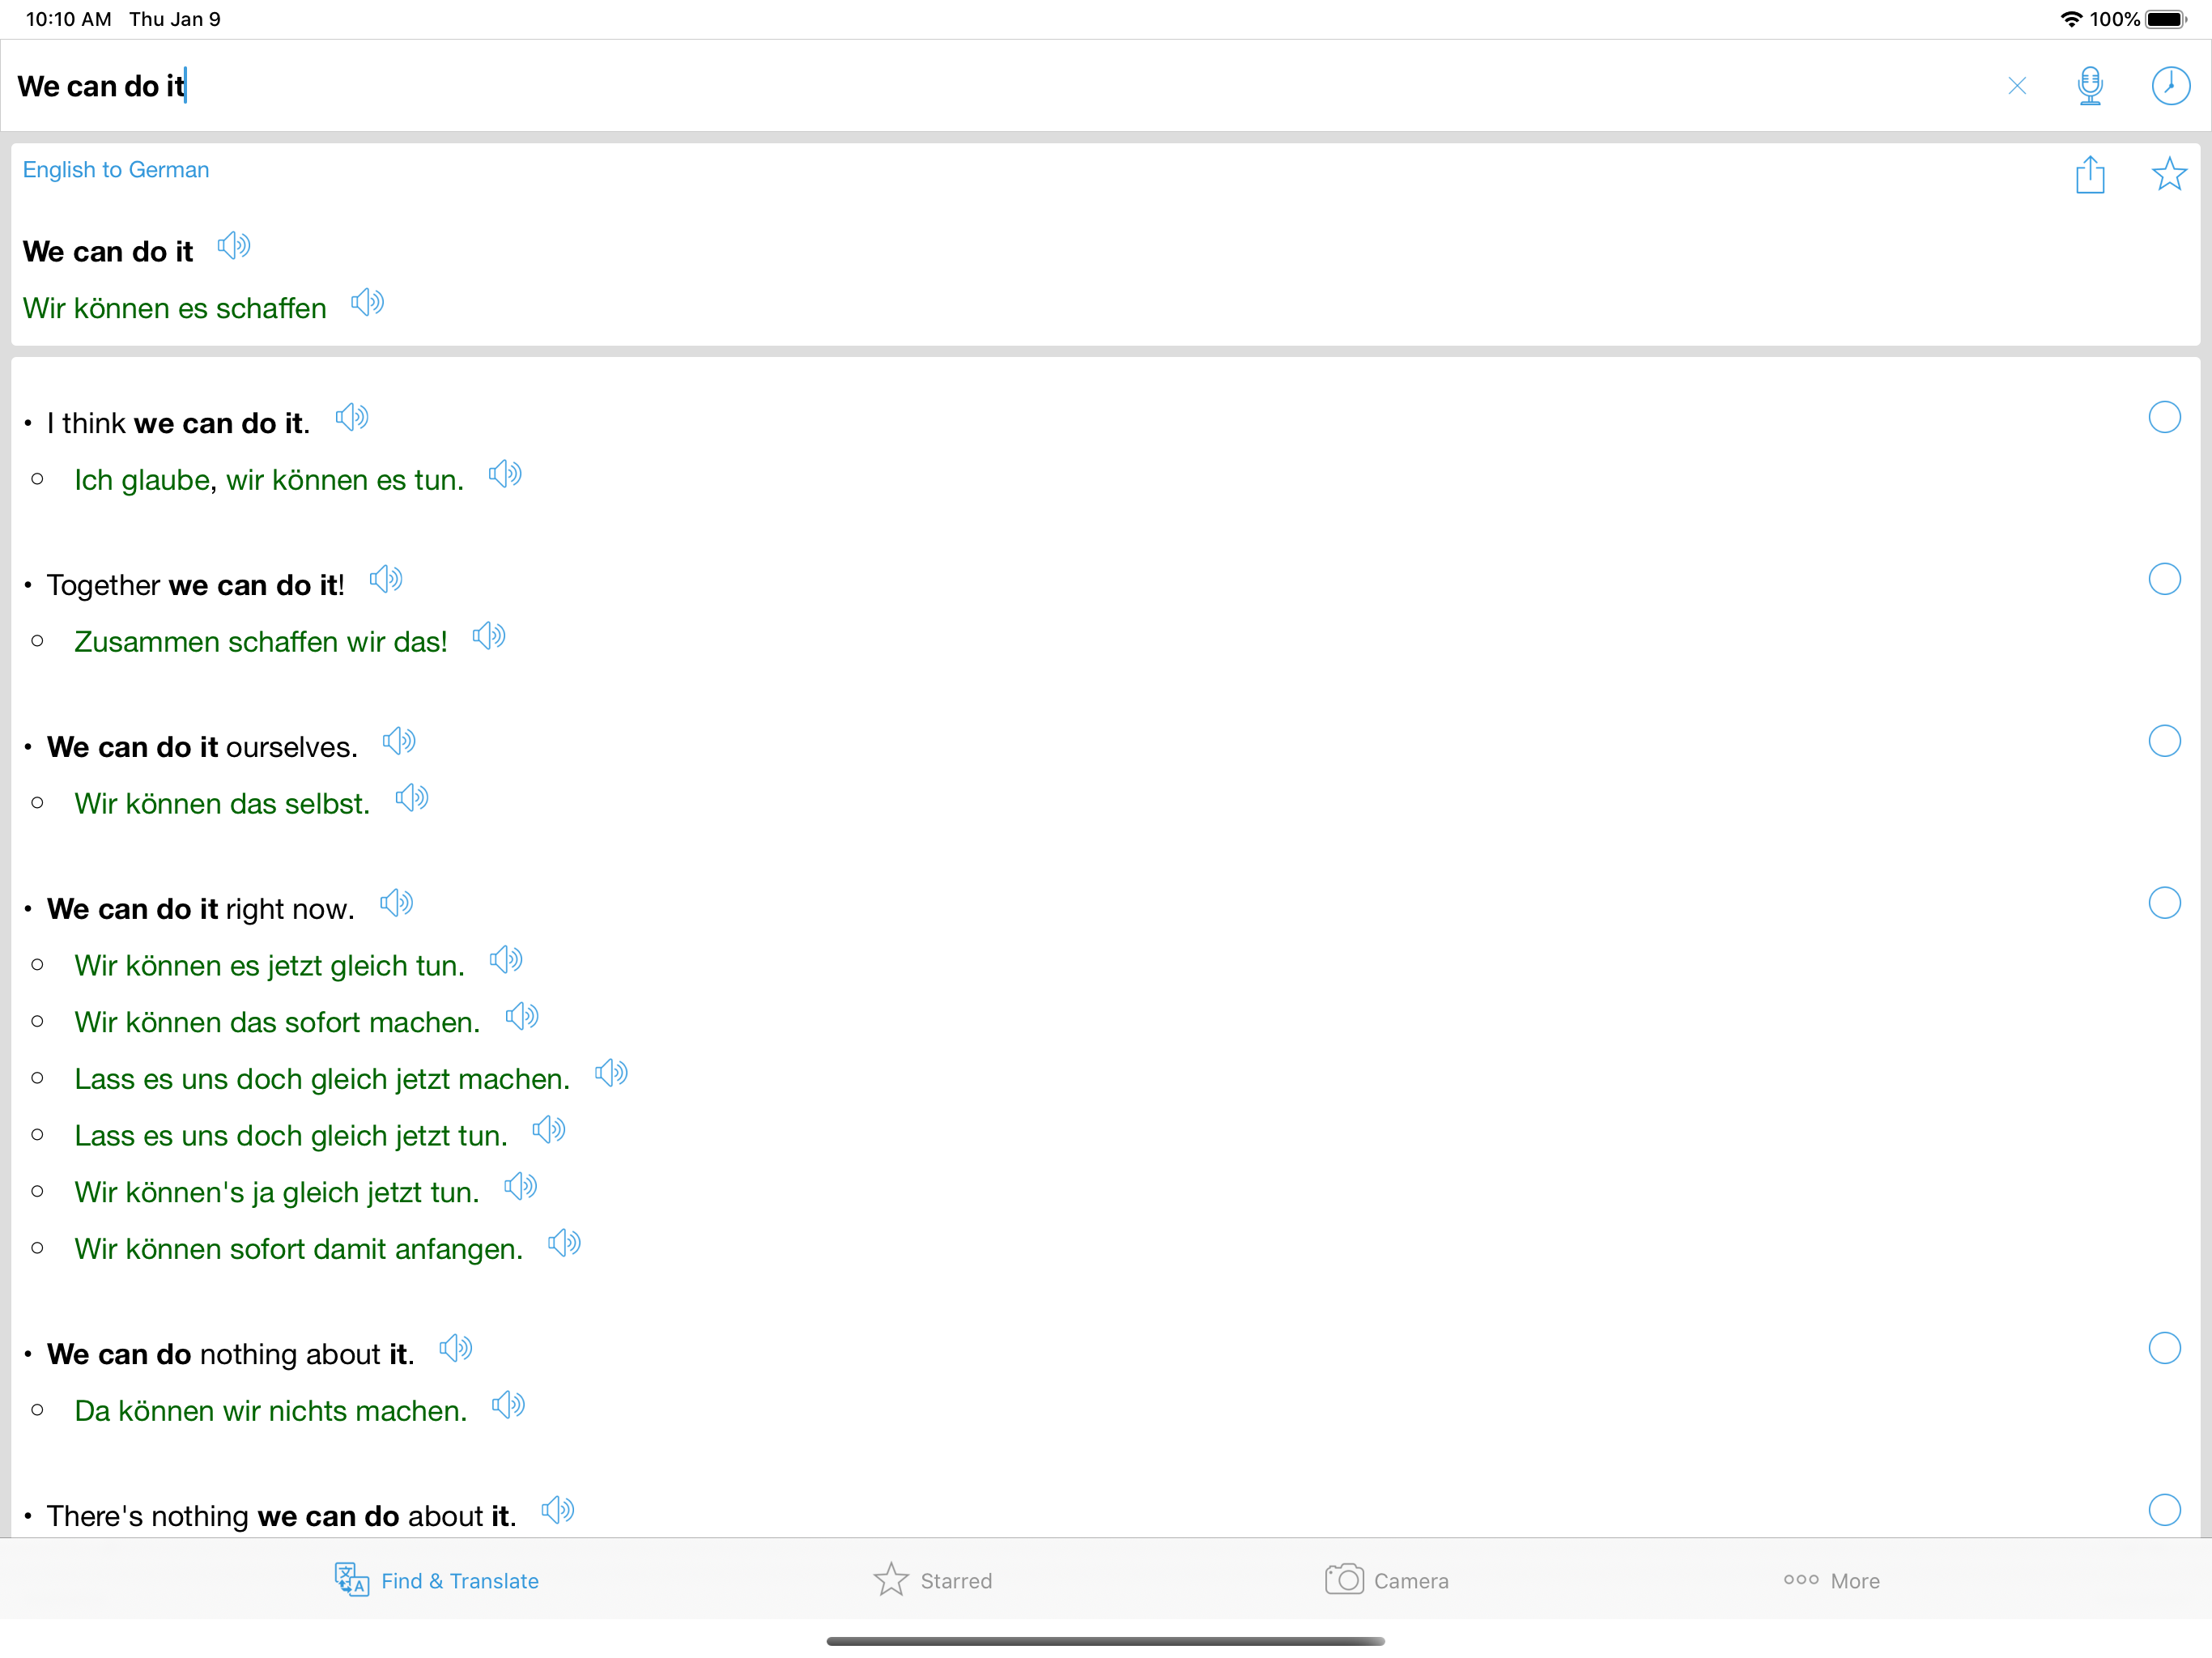Play audio for 'Lass es uns doch gleich jetzt machen.'
Viewport: 2212px width, 1658px height.
coord(611,1073)
